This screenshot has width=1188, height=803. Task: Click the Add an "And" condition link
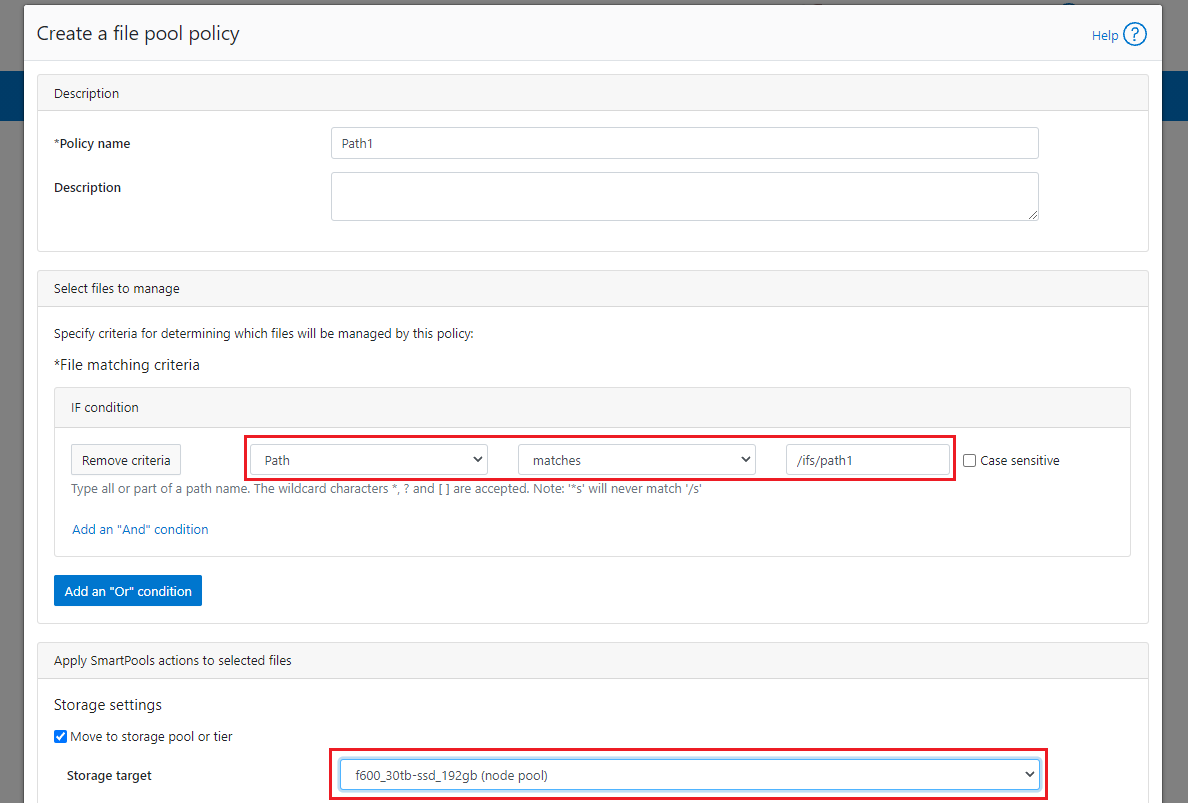tap(140, 529)
